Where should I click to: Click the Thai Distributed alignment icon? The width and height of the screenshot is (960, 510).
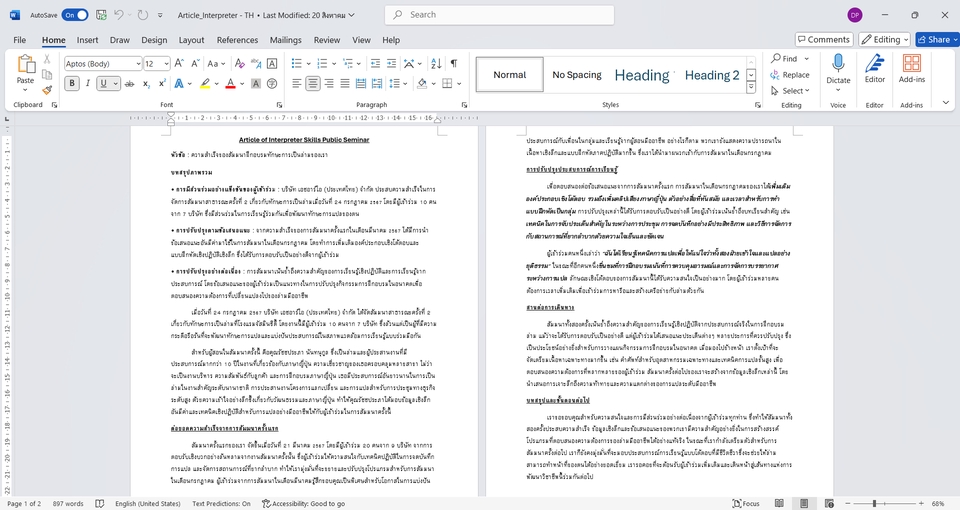point(377,84)
